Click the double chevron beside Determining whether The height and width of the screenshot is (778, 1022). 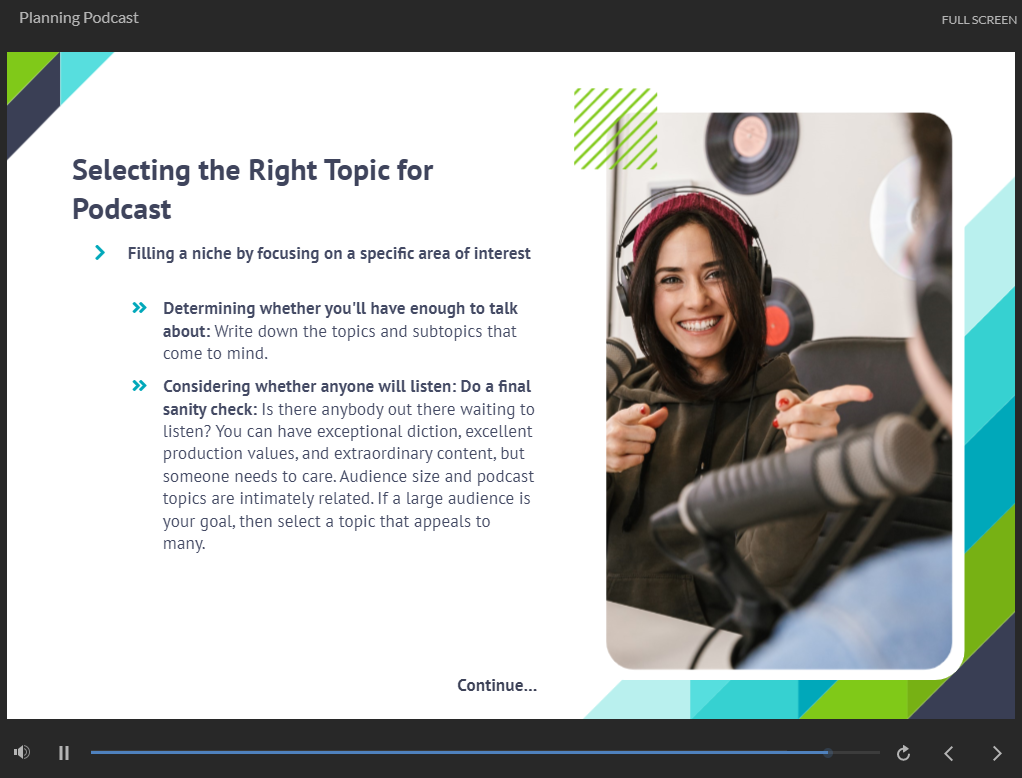click(140, 308)
